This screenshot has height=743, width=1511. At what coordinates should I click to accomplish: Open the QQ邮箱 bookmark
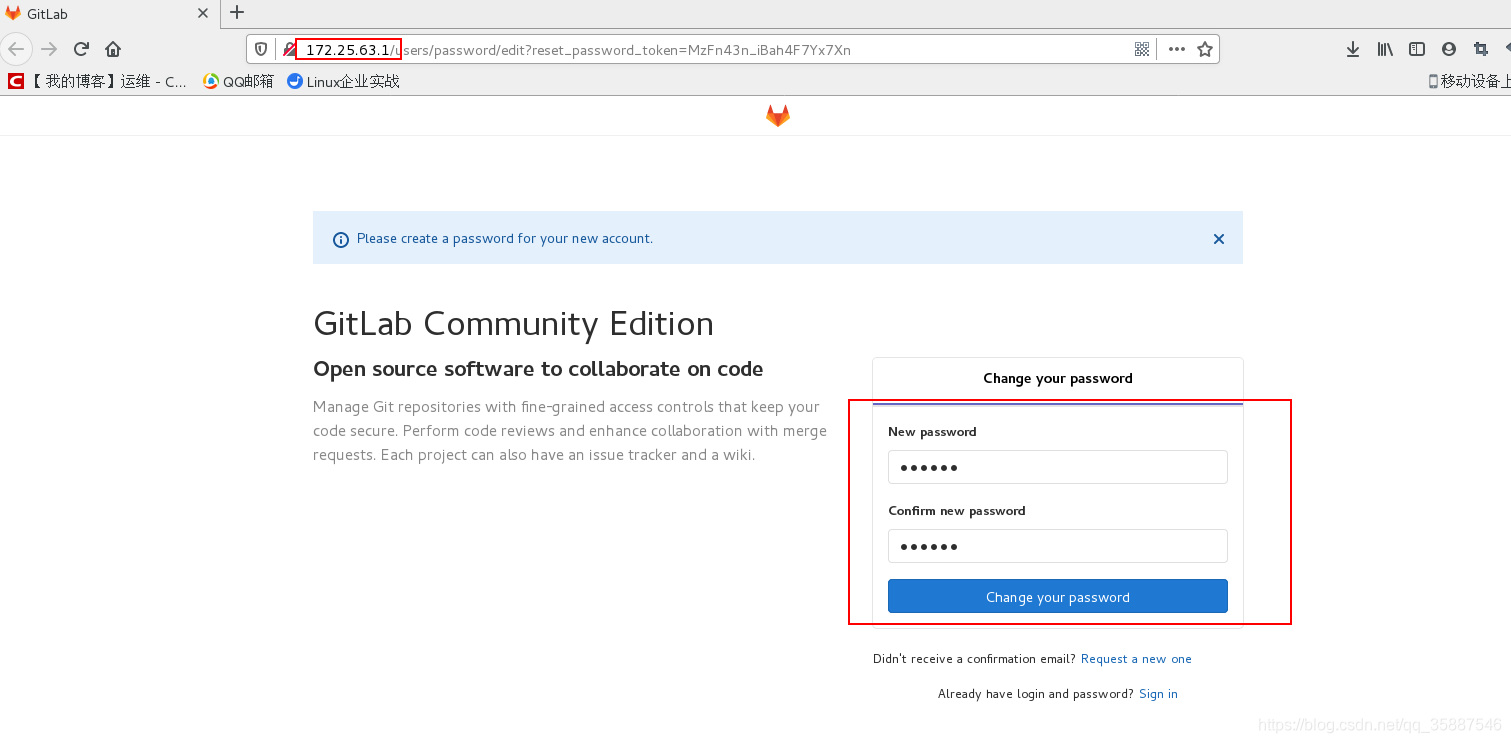coord(238,82)
